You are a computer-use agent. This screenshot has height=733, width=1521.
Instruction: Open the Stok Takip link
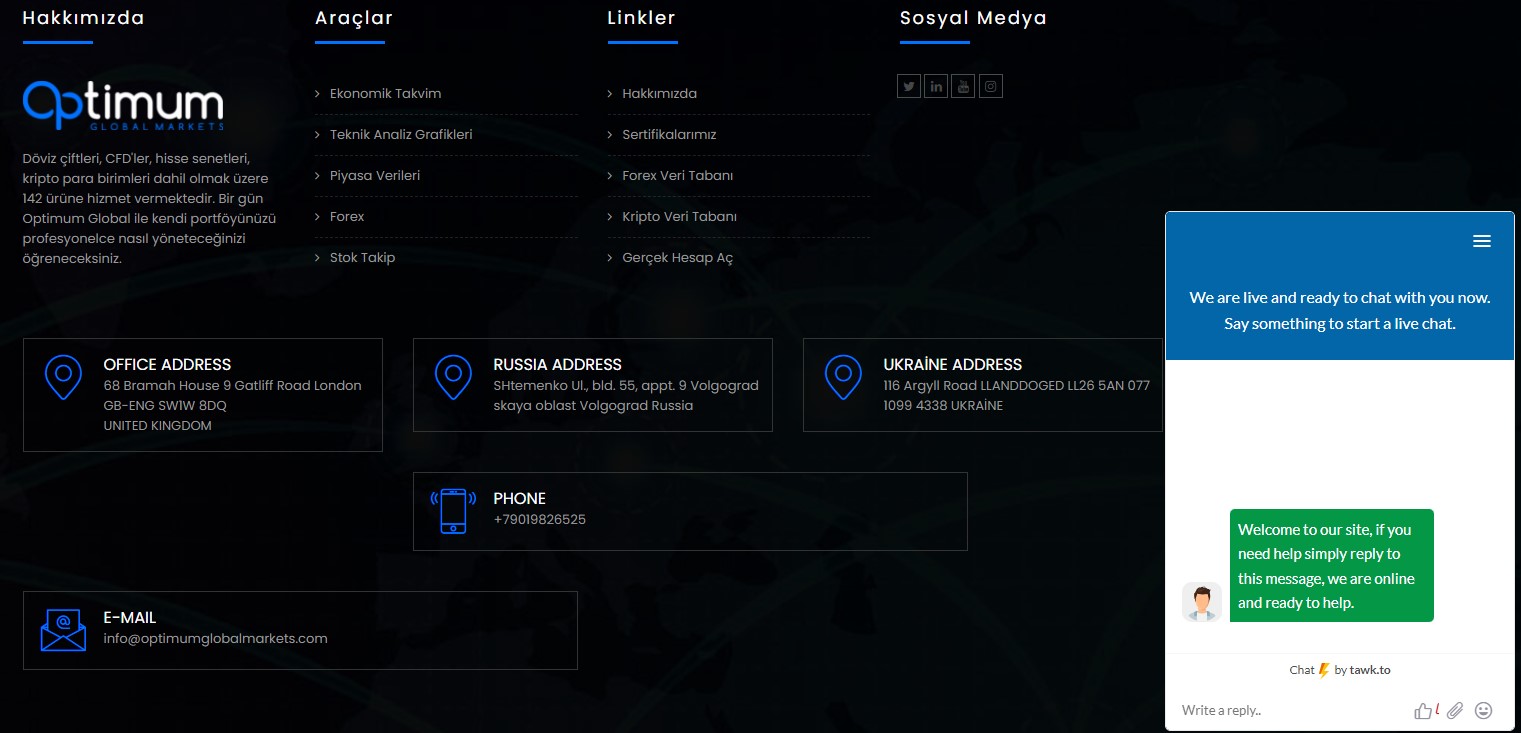362,258
